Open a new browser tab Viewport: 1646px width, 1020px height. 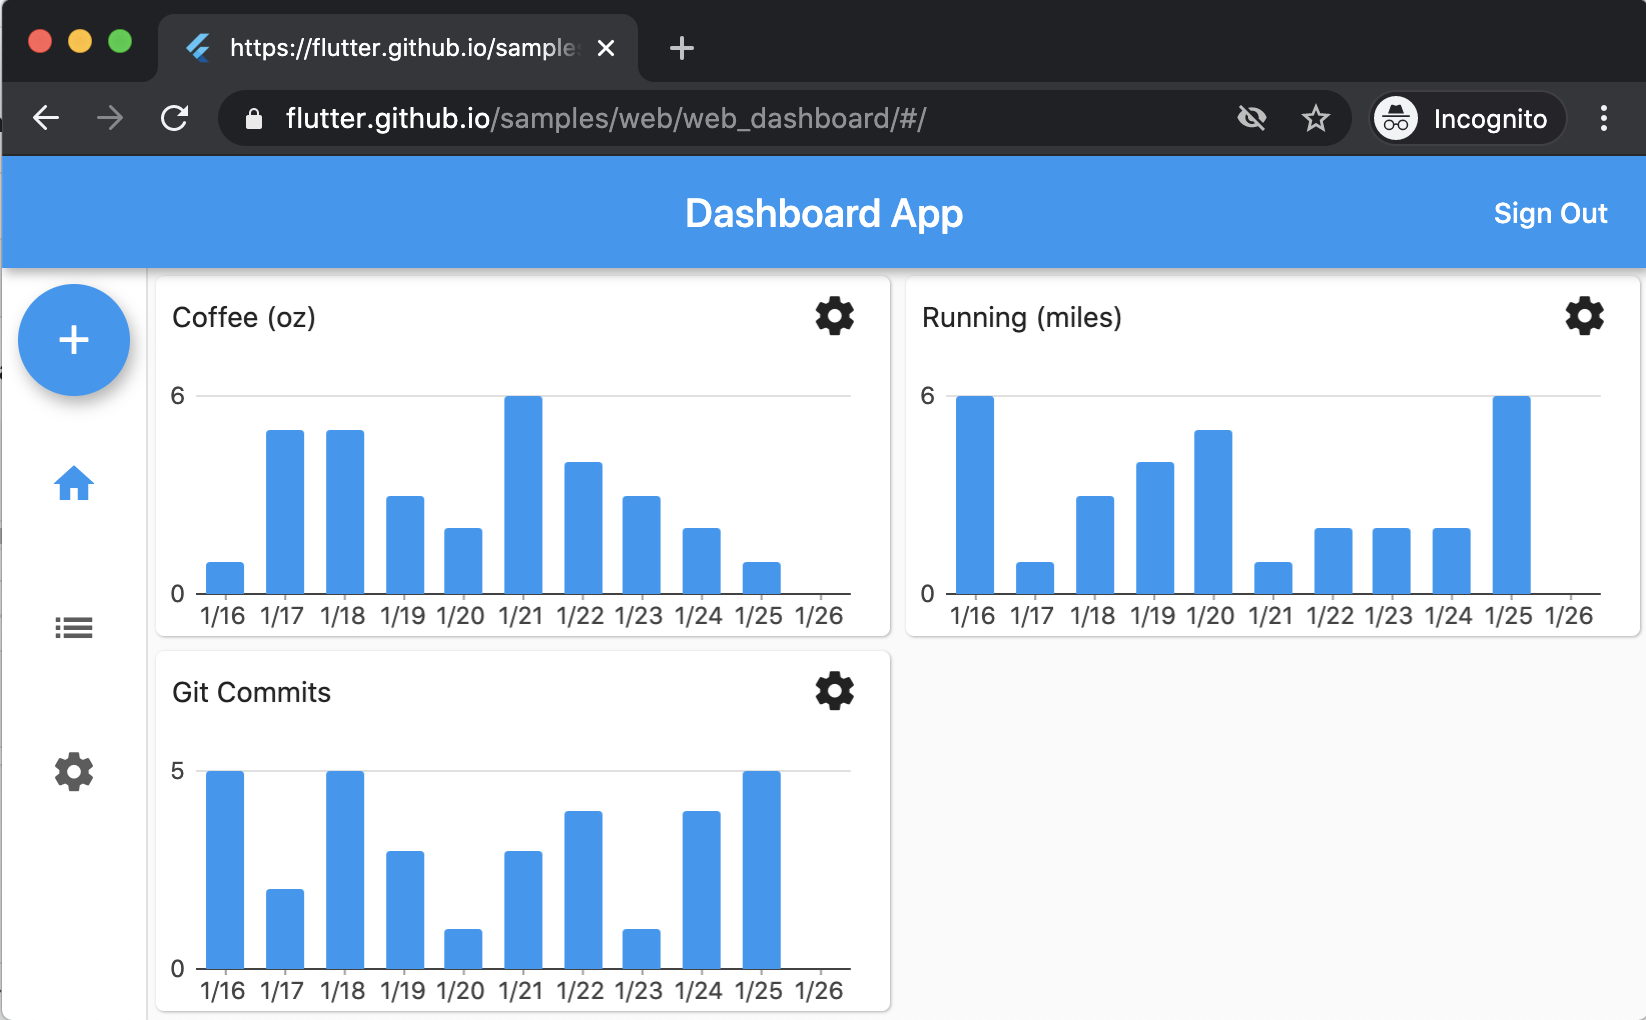coord(681,47)
